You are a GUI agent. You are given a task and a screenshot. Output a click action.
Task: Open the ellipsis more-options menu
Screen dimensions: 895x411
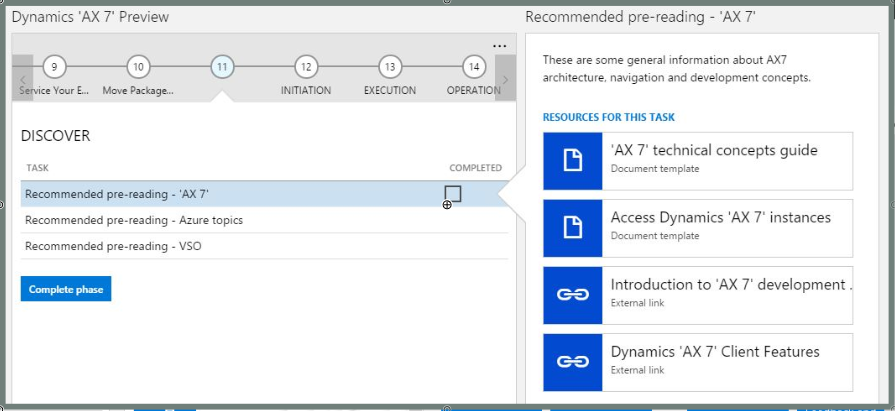tap(499, 46)
